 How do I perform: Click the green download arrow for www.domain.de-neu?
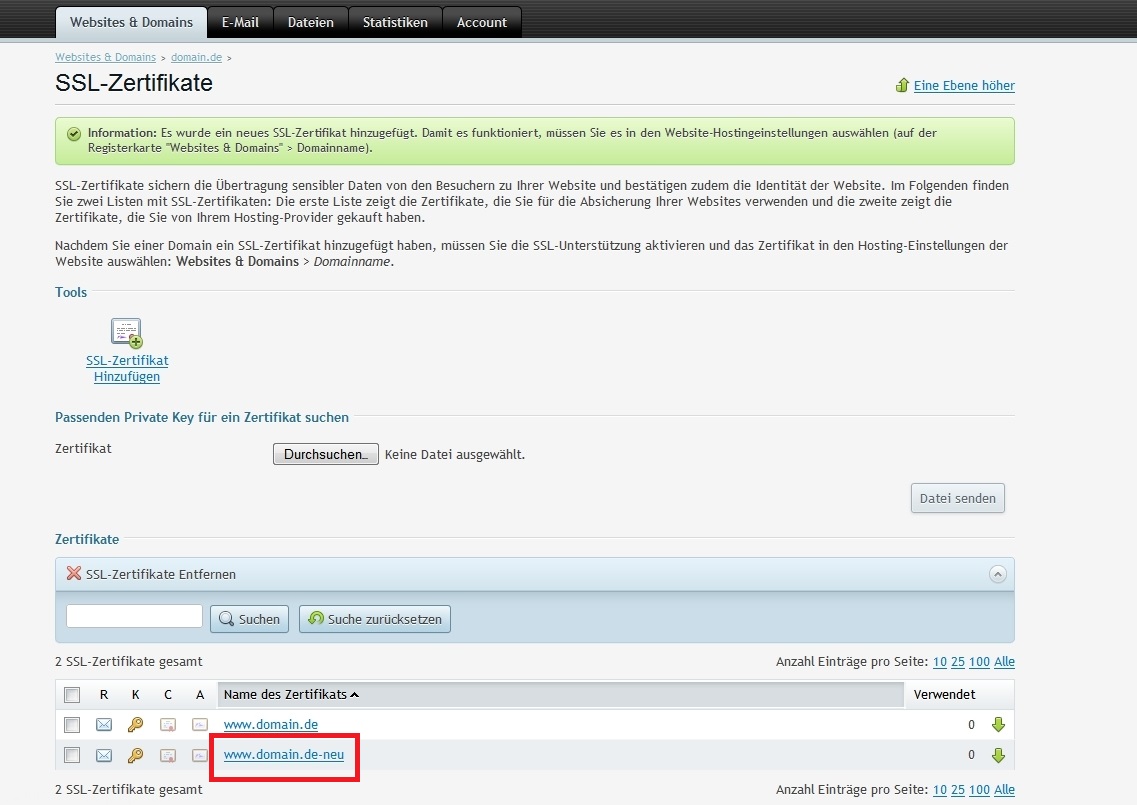tap(997, 755)
